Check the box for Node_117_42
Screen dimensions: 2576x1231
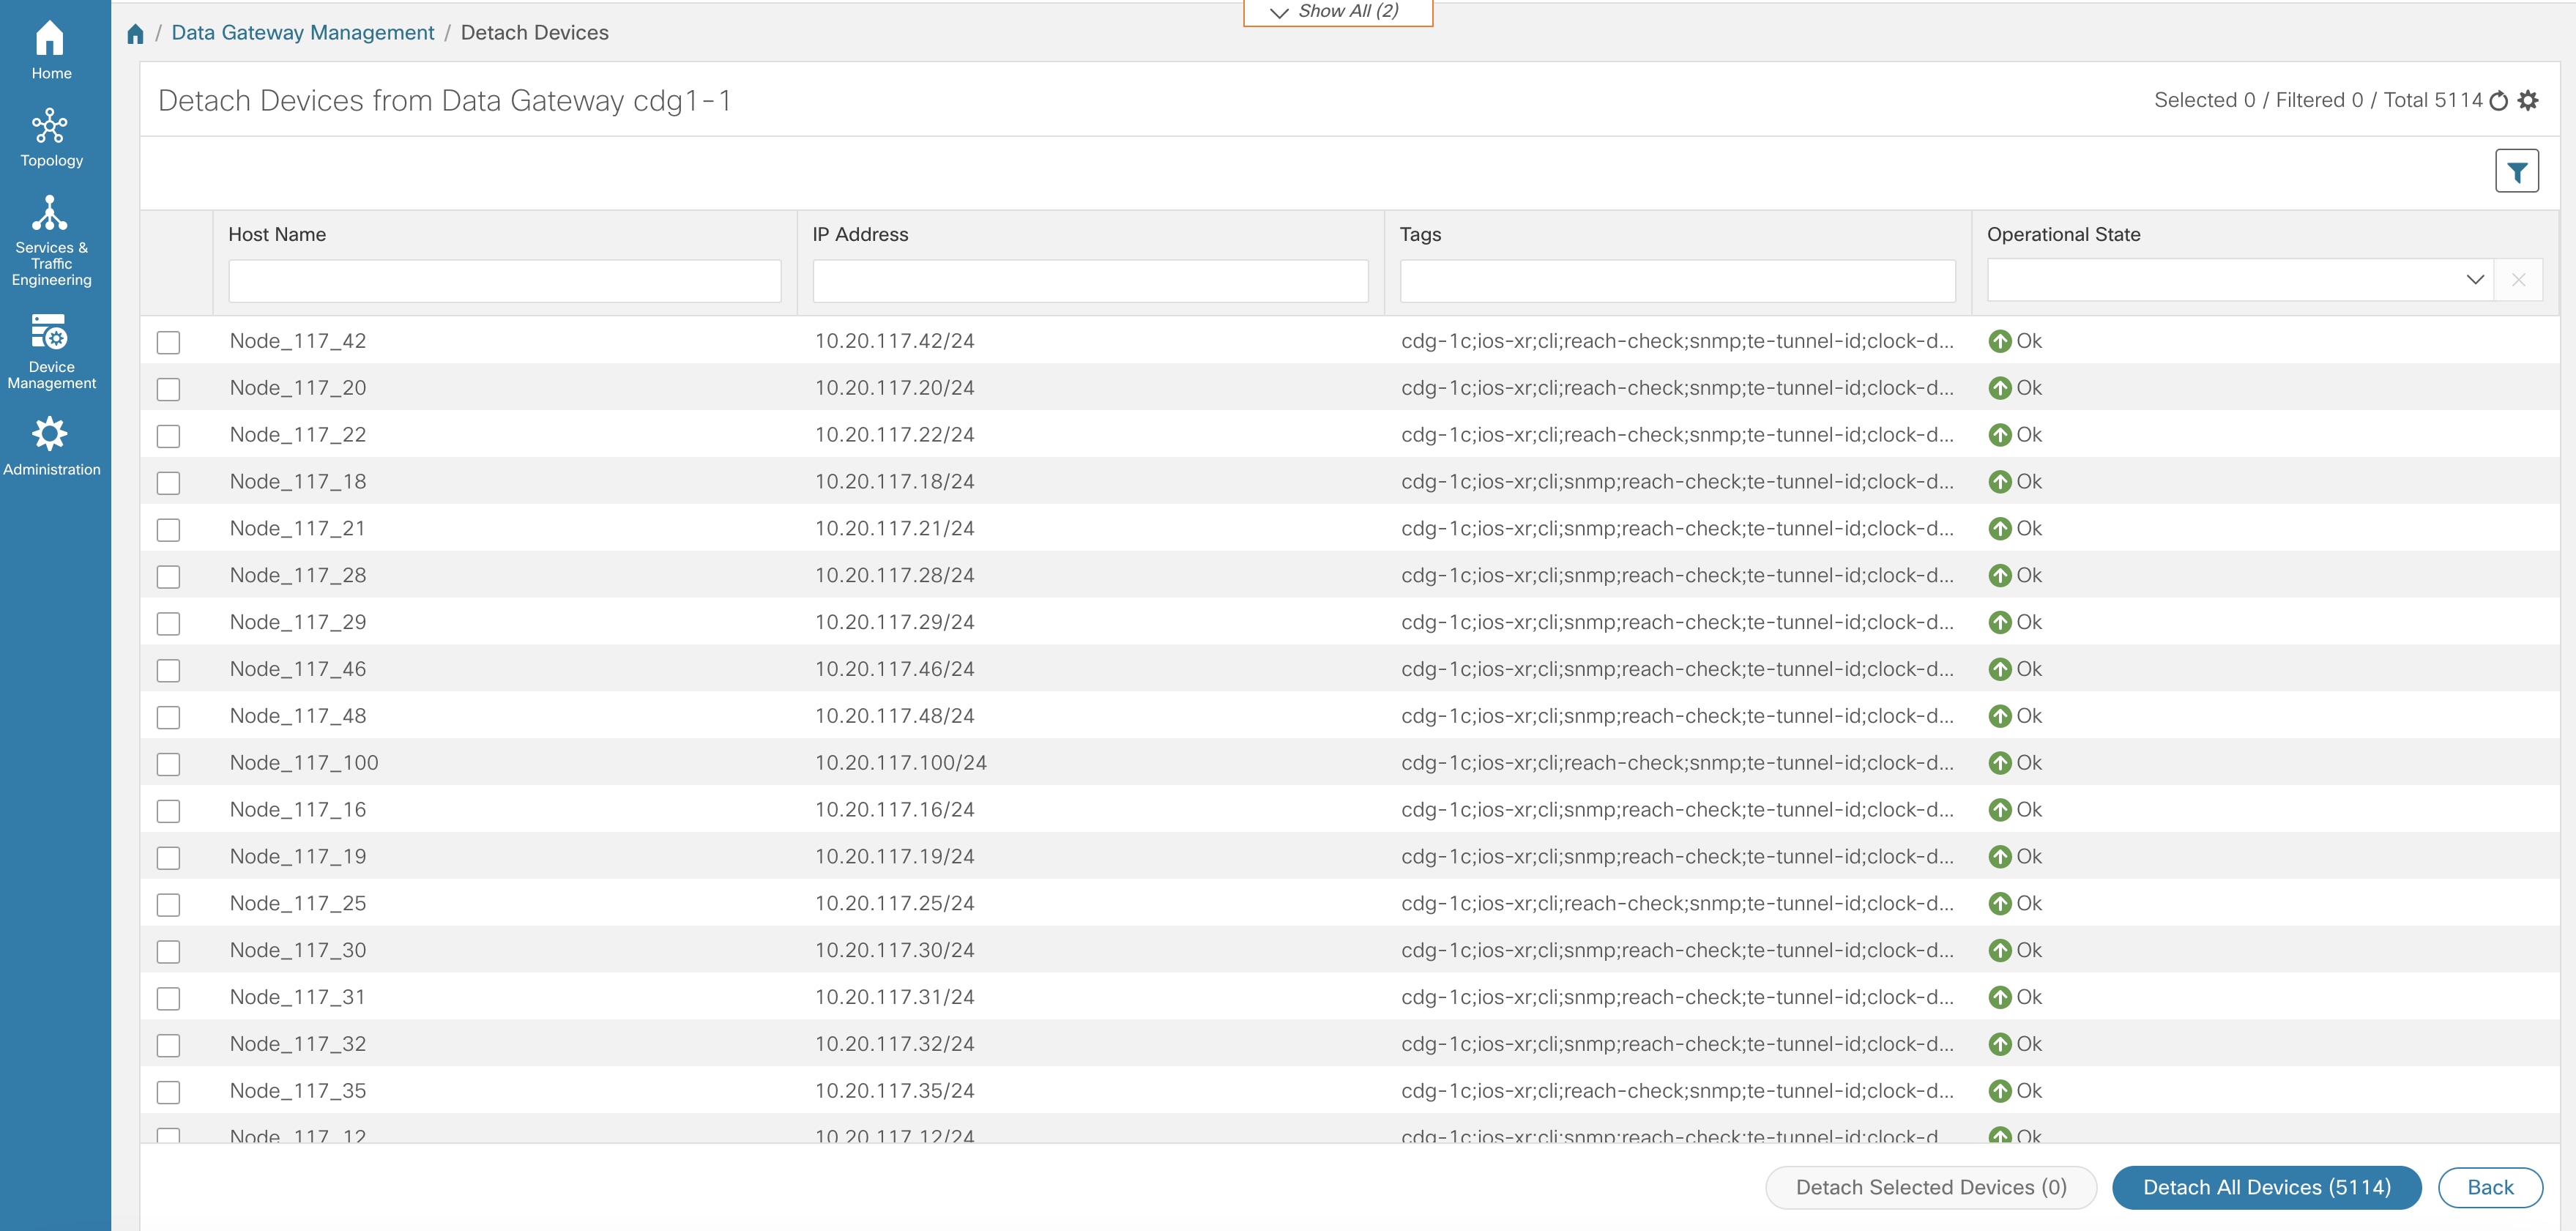click(169, 343)
